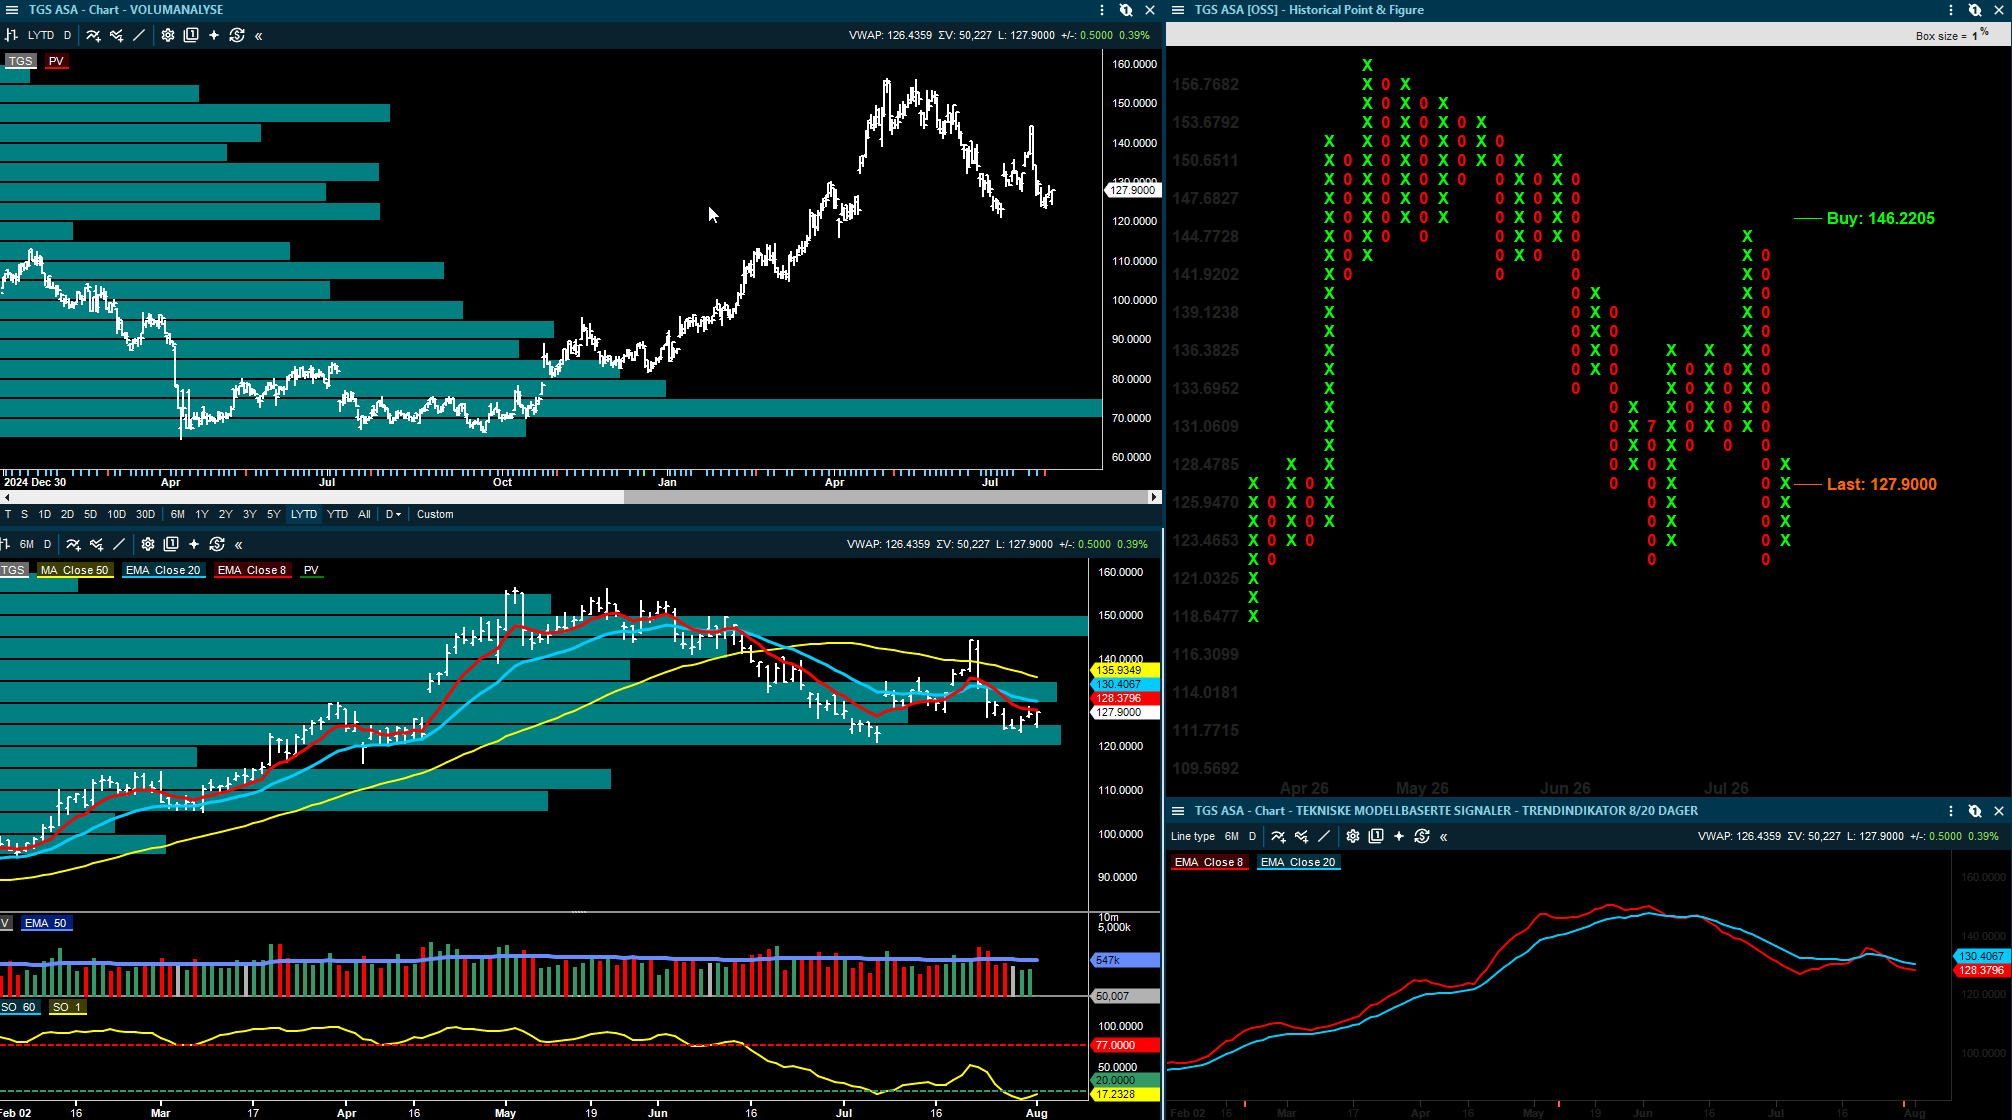Select the YTD time range
This screenshot has height=1120, width=2012.
click(x=338, y=514)
